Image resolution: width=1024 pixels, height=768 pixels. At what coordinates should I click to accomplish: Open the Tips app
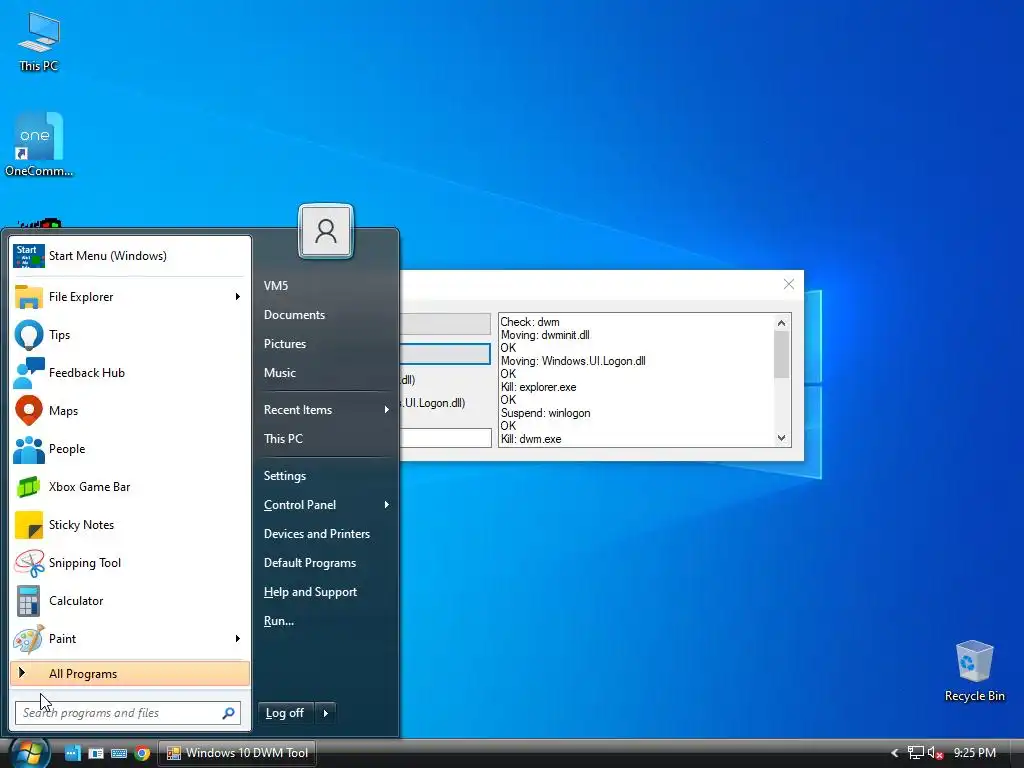click(130, 335)
